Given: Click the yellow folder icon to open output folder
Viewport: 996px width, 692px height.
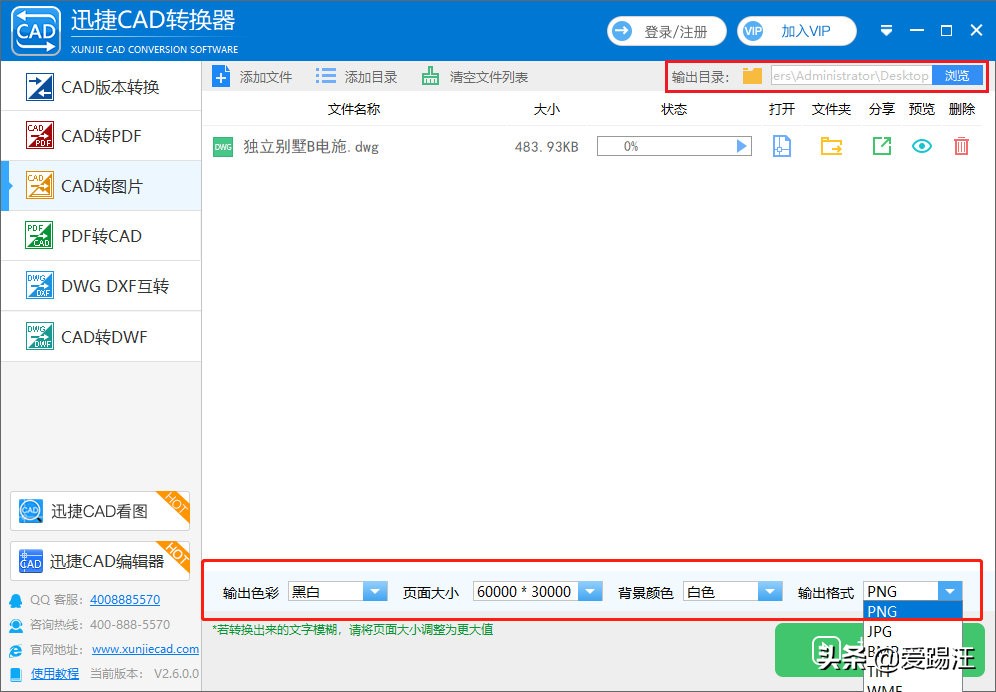Looking at the screenshot, I should tap(831, 145).
